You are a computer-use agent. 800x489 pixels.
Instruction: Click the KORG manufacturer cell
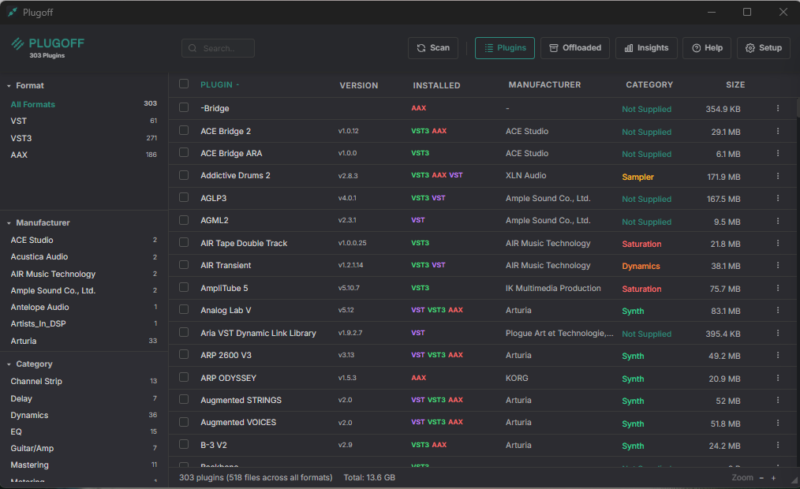click(516, 378)
